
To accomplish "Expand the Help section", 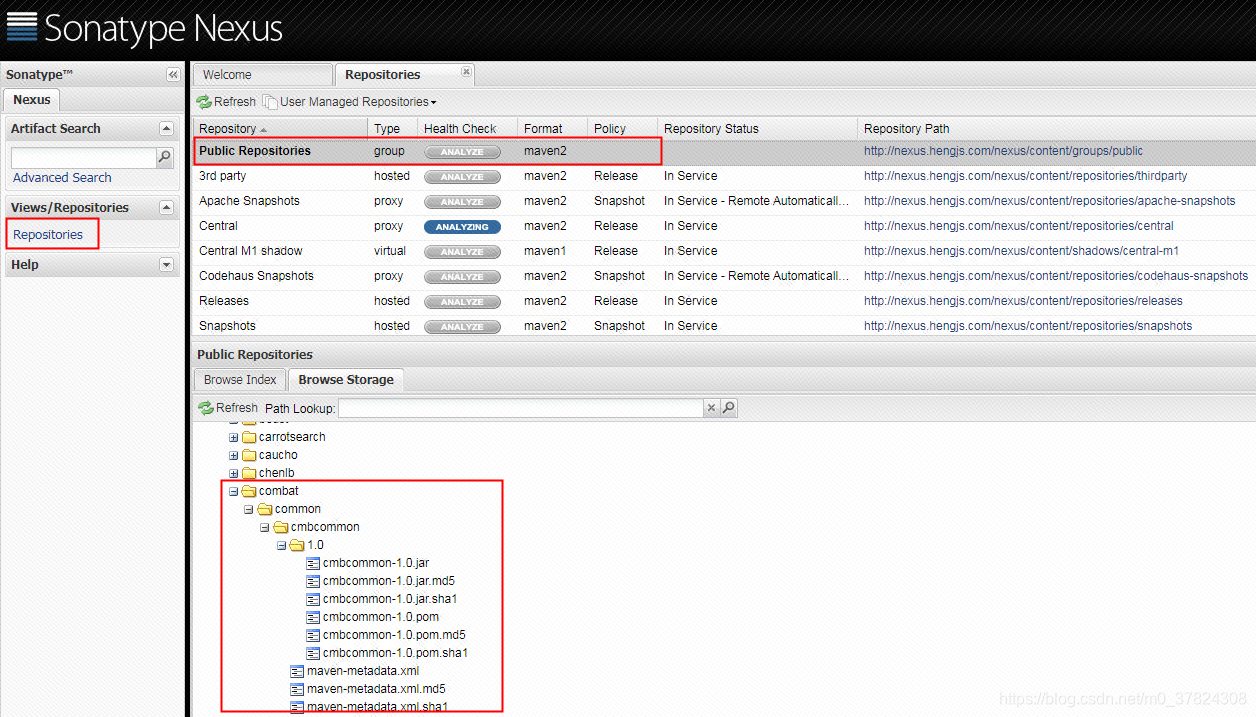I will (x=166, y=264).
